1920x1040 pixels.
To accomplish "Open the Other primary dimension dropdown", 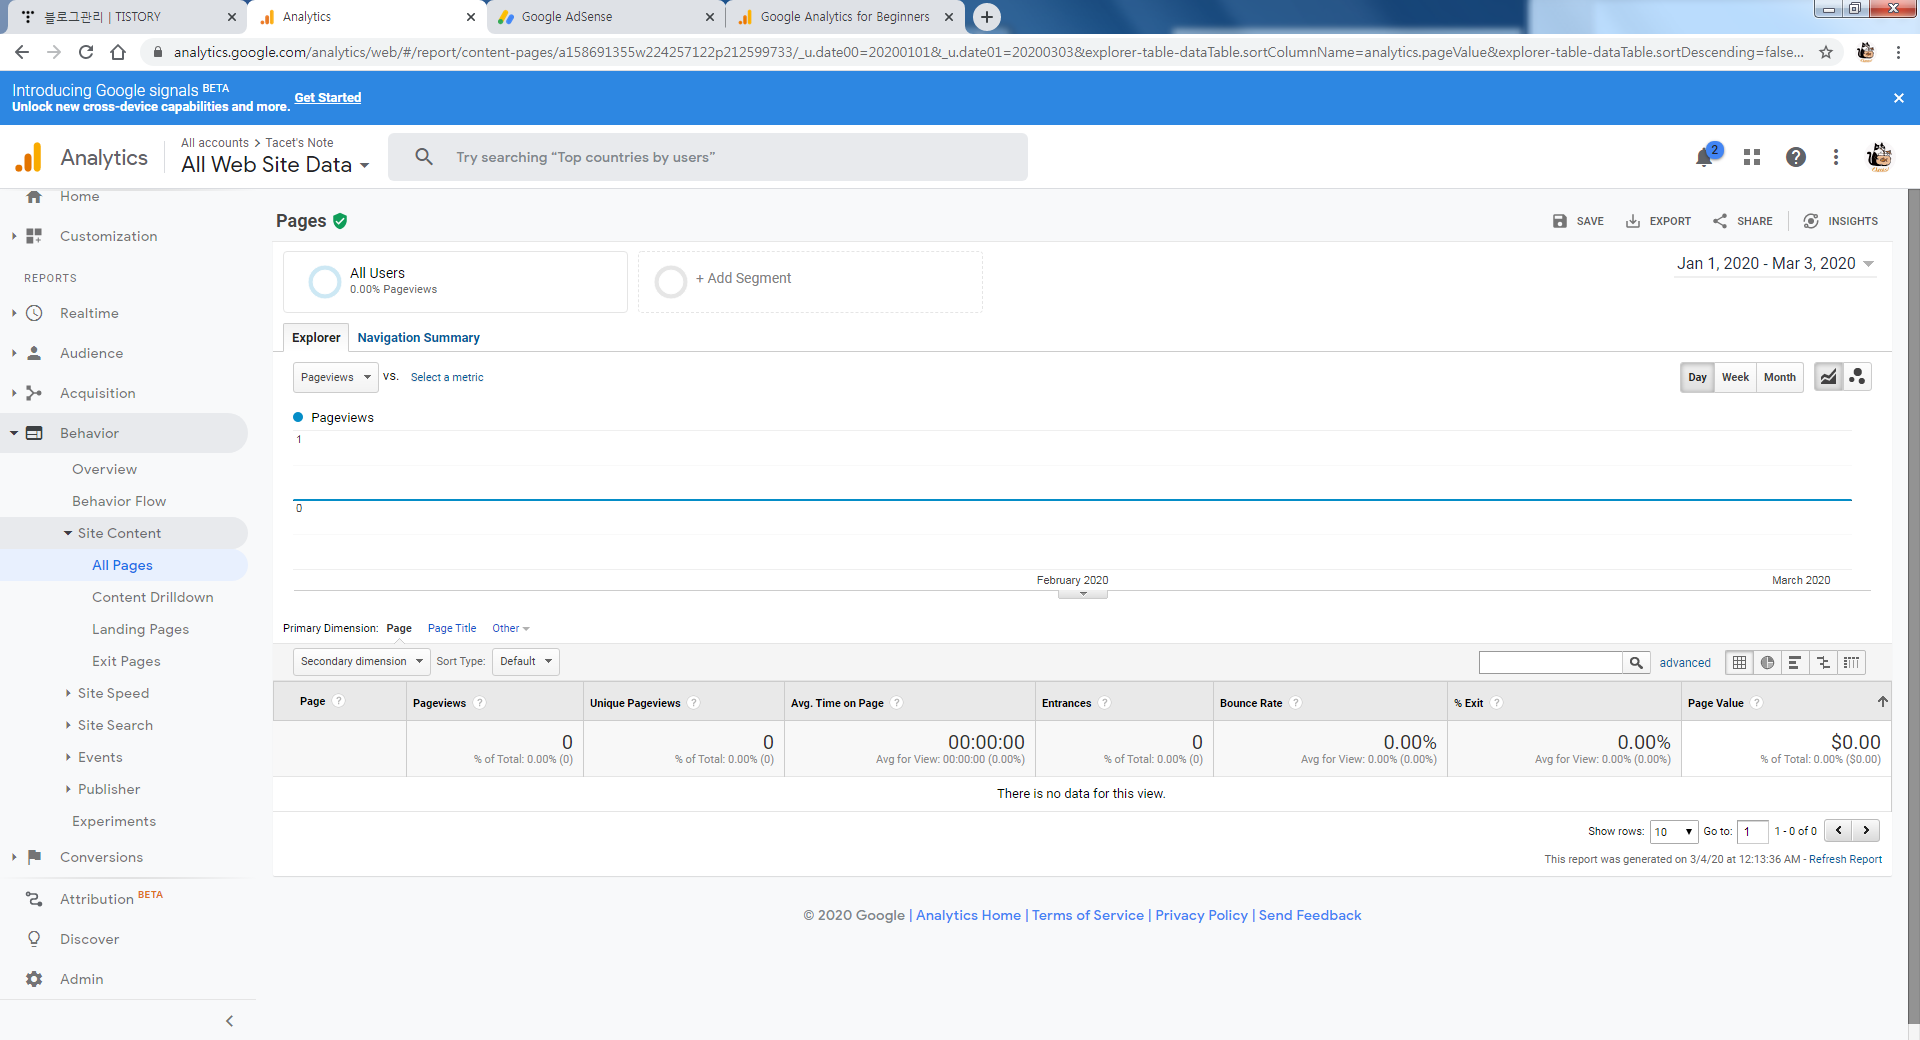I will point(510,628).
